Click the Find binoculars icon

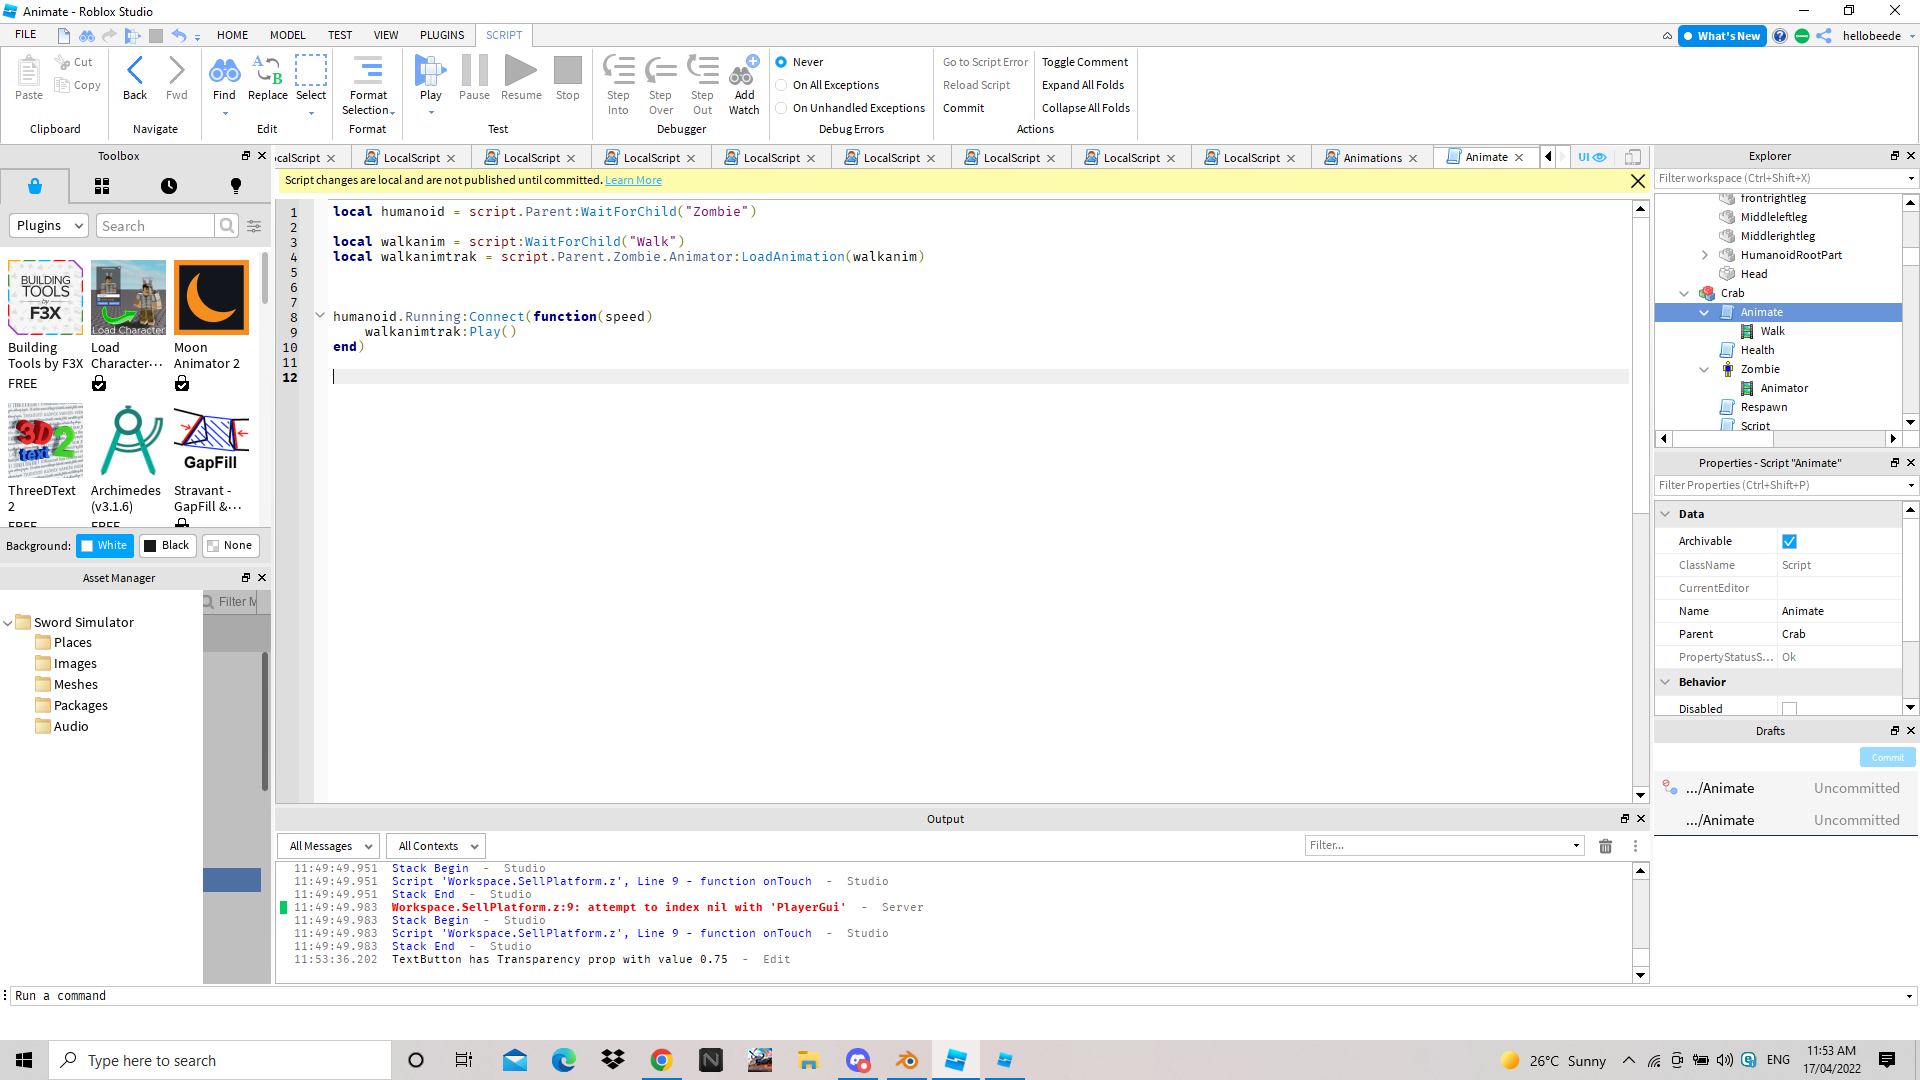pos(224,71)
